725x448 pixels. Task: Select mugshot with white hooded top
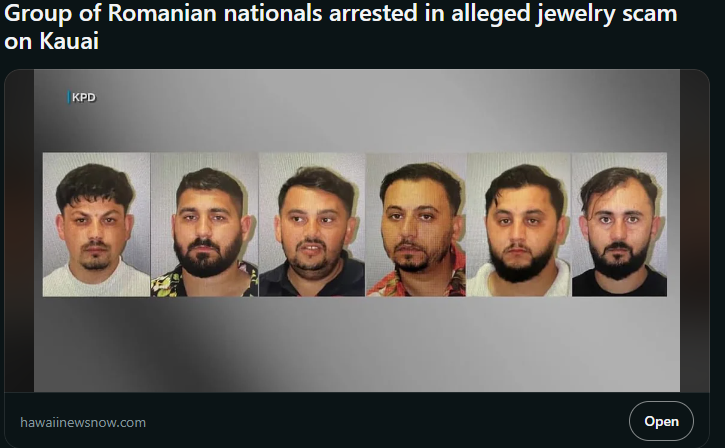[x=519, y=224]
